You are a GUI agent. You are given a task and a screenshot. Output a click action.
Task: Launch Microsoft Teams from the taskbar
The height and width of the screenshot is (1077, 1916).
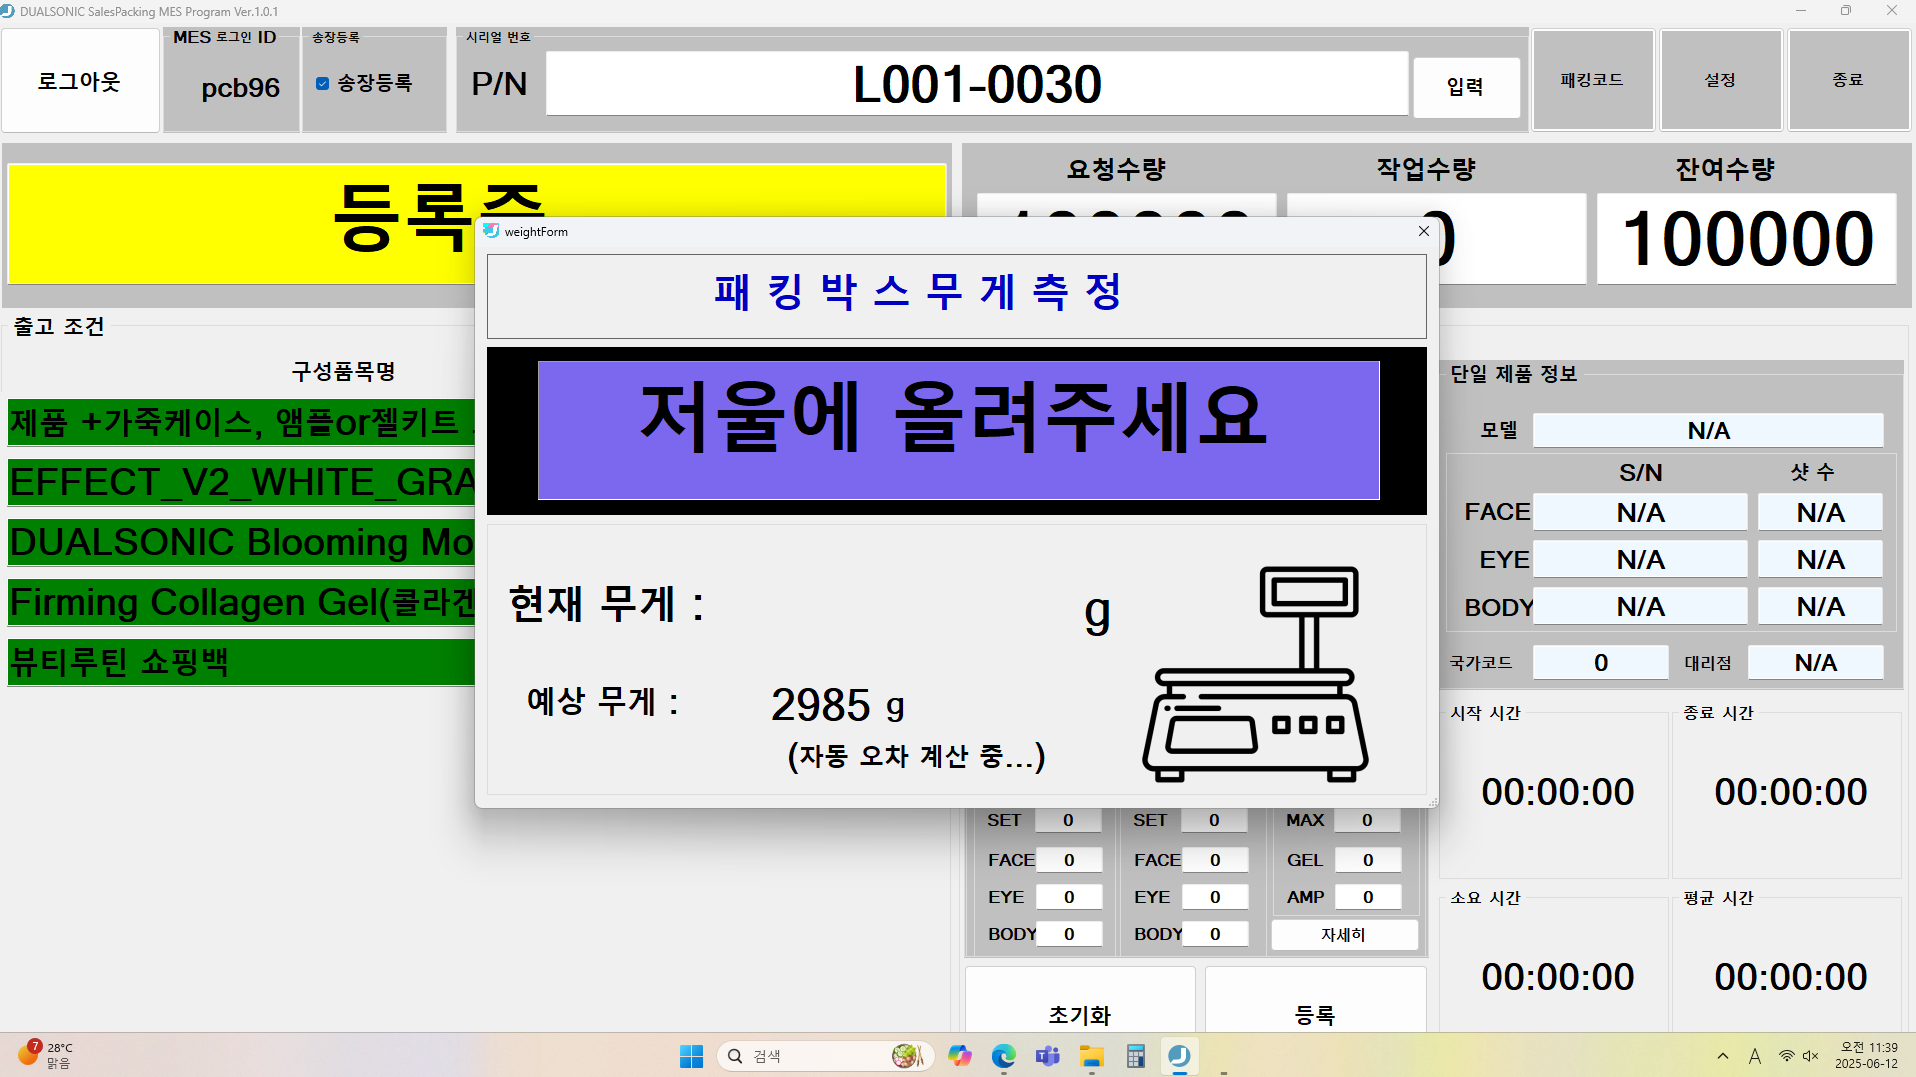1047,1056
